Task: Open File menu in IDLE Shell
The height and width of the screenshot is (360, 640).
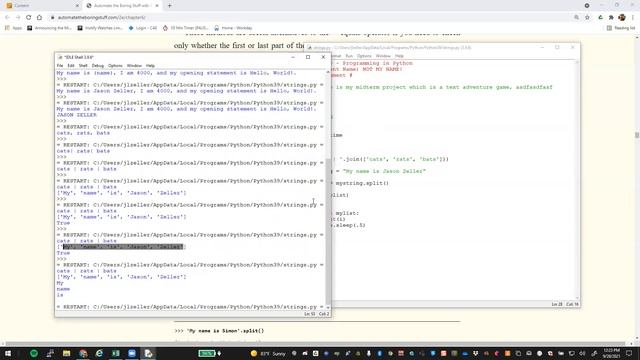Action: click(60, 66)
